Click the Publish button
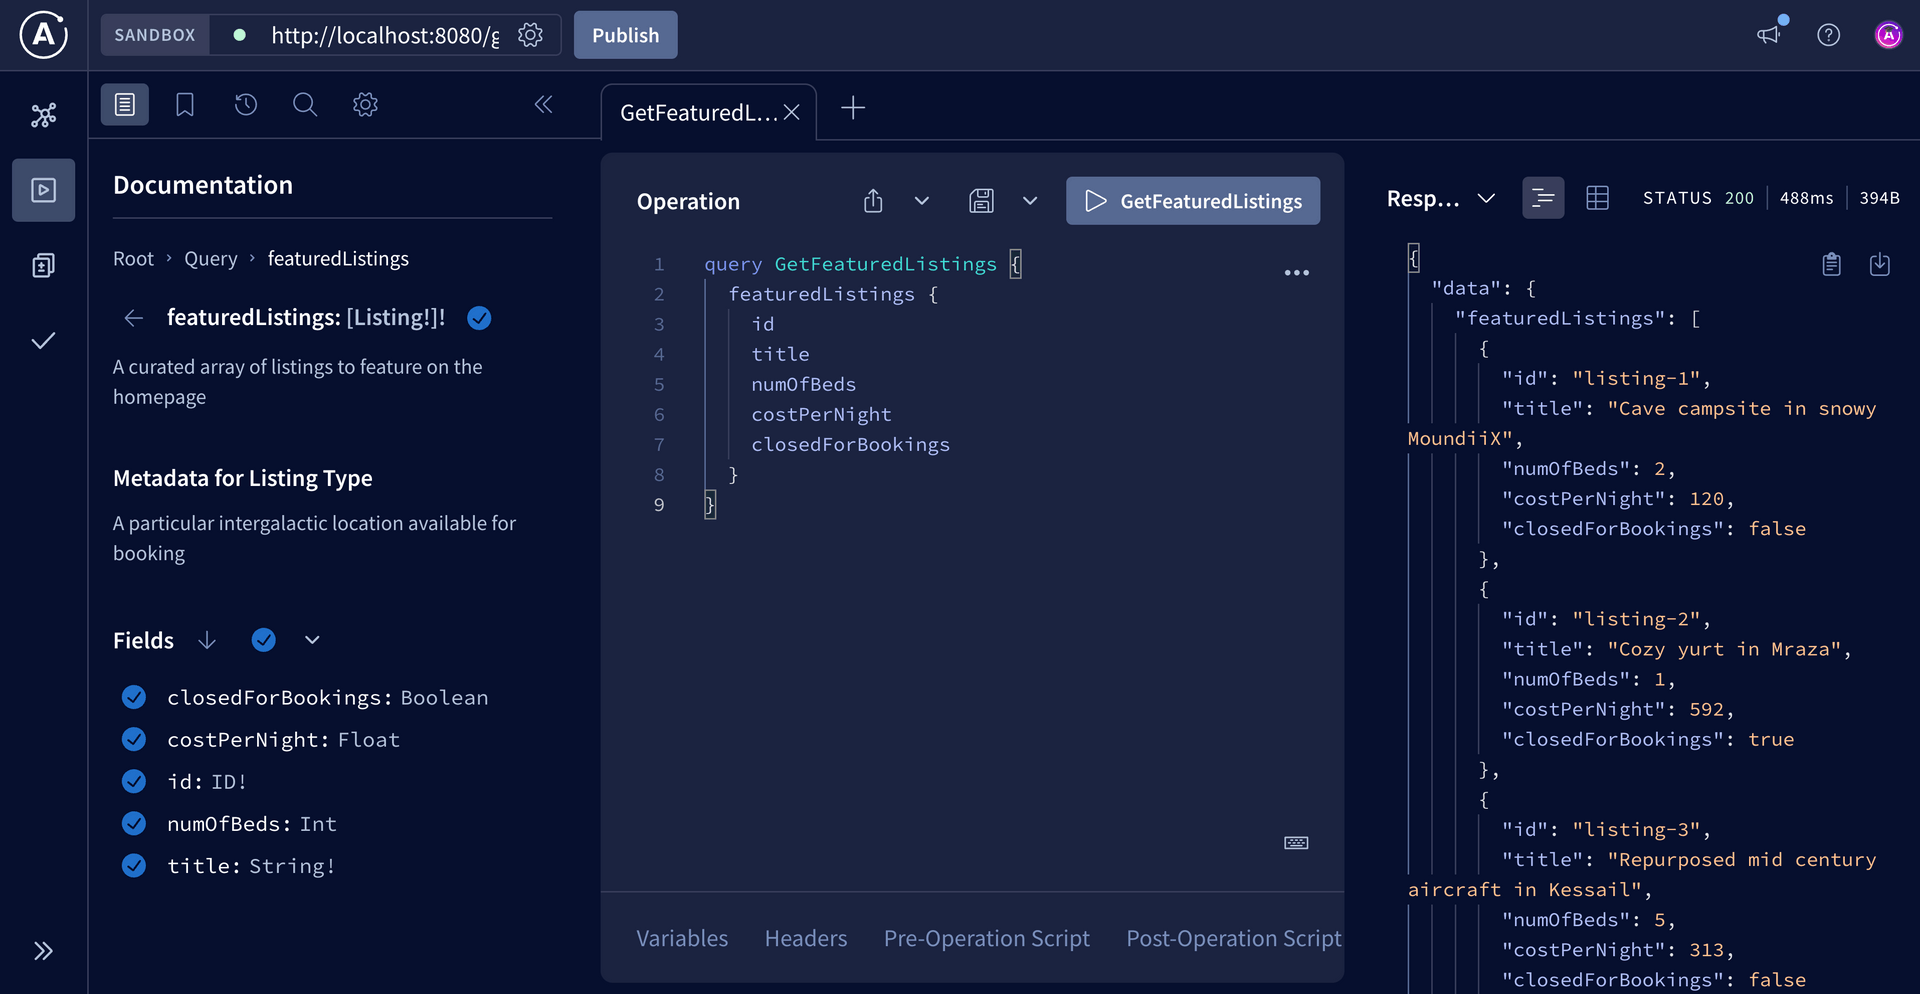The width and height of the screenshot is (1920, 994). pos(625,34)
